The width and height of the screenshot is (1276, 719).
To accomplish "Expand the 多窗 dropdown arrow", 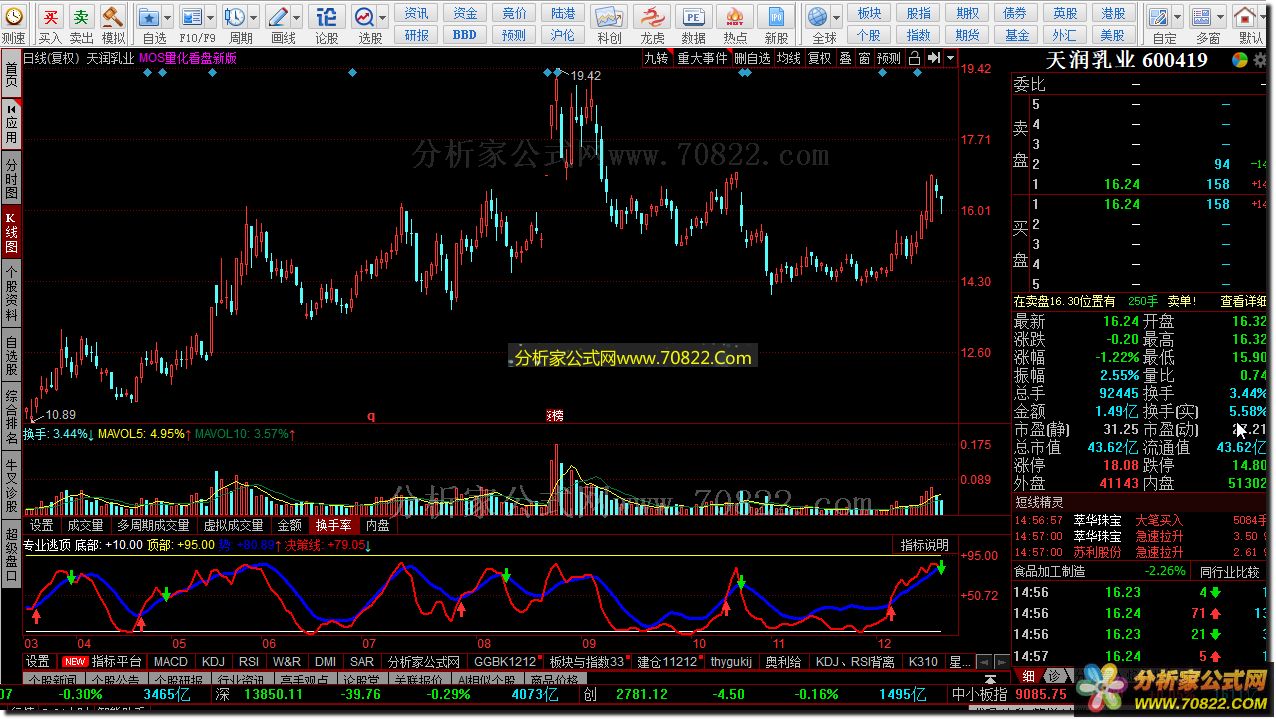I will [x=1220, y=17].
